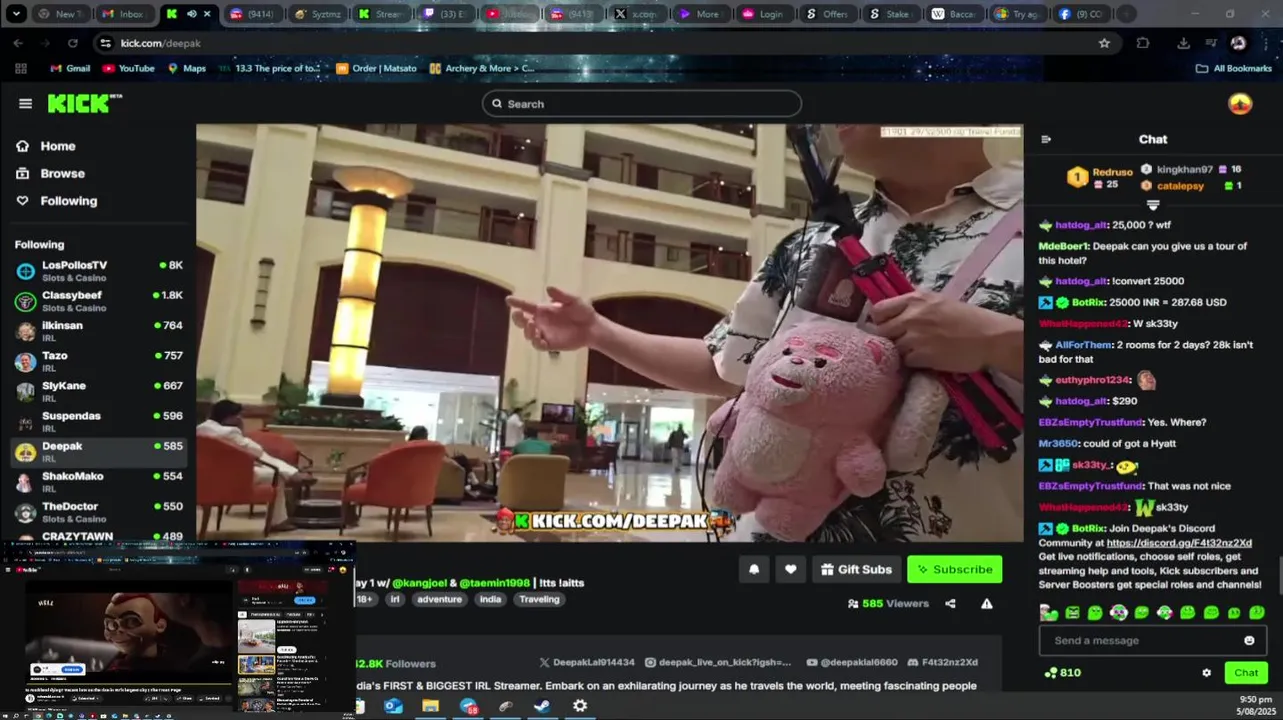Click the first emote in the chat emote row

coord(1048,612)
